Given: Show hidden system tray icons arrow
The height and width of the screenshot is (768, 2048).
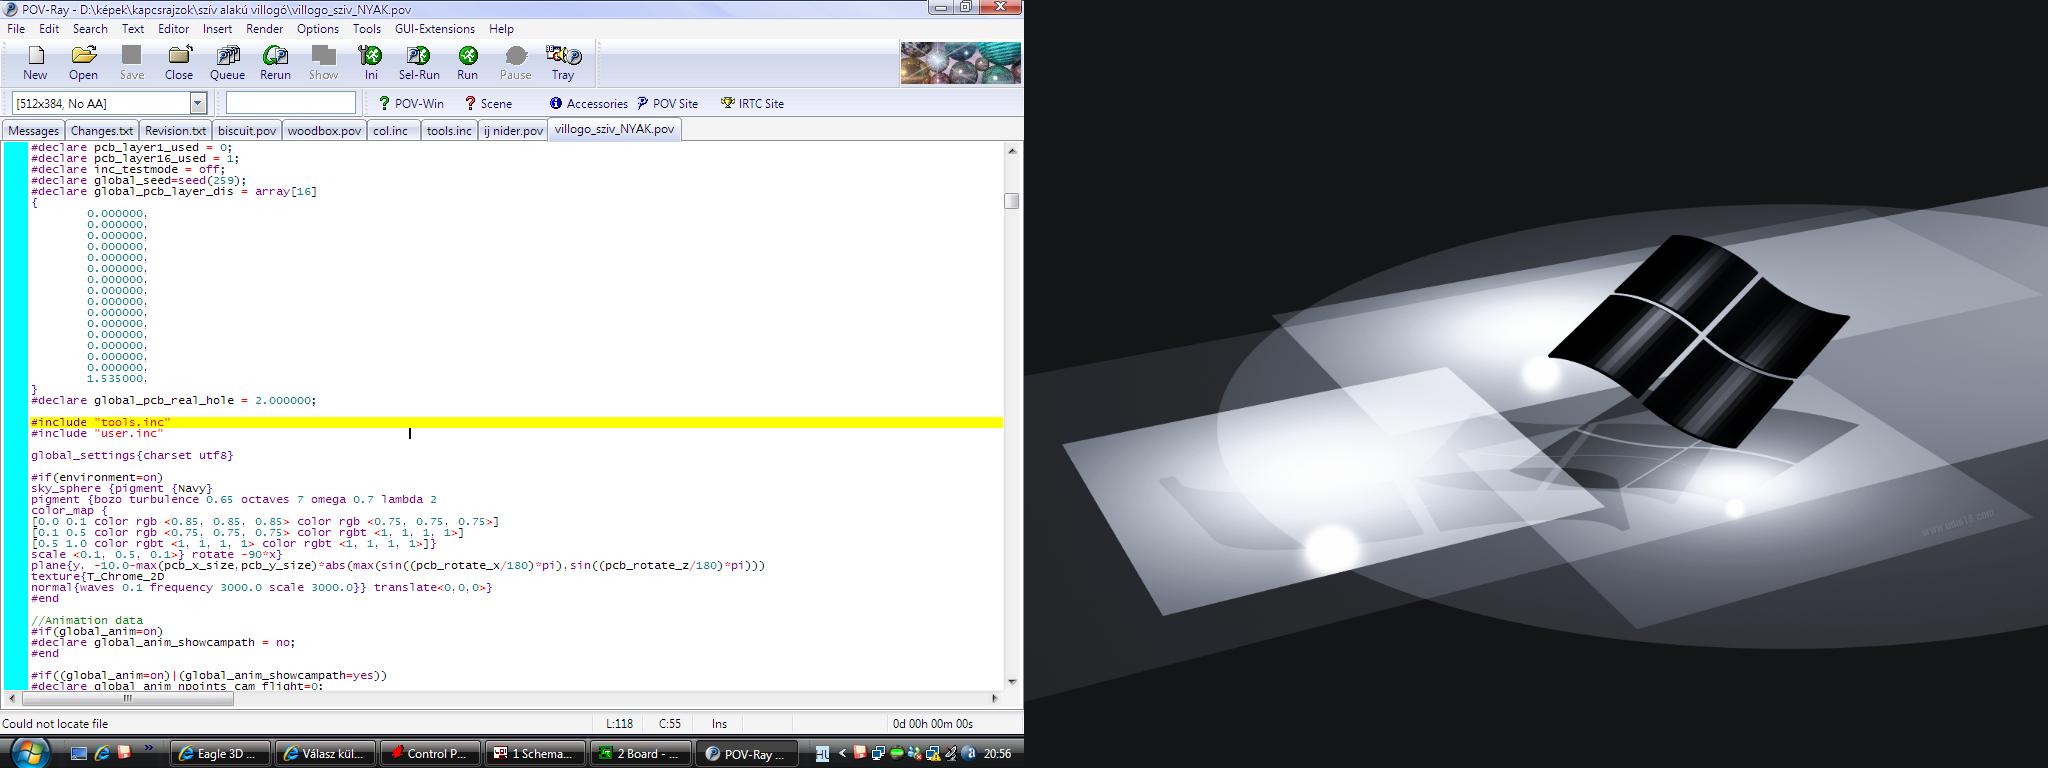Looking at the screenshot, I should [842, 753].
